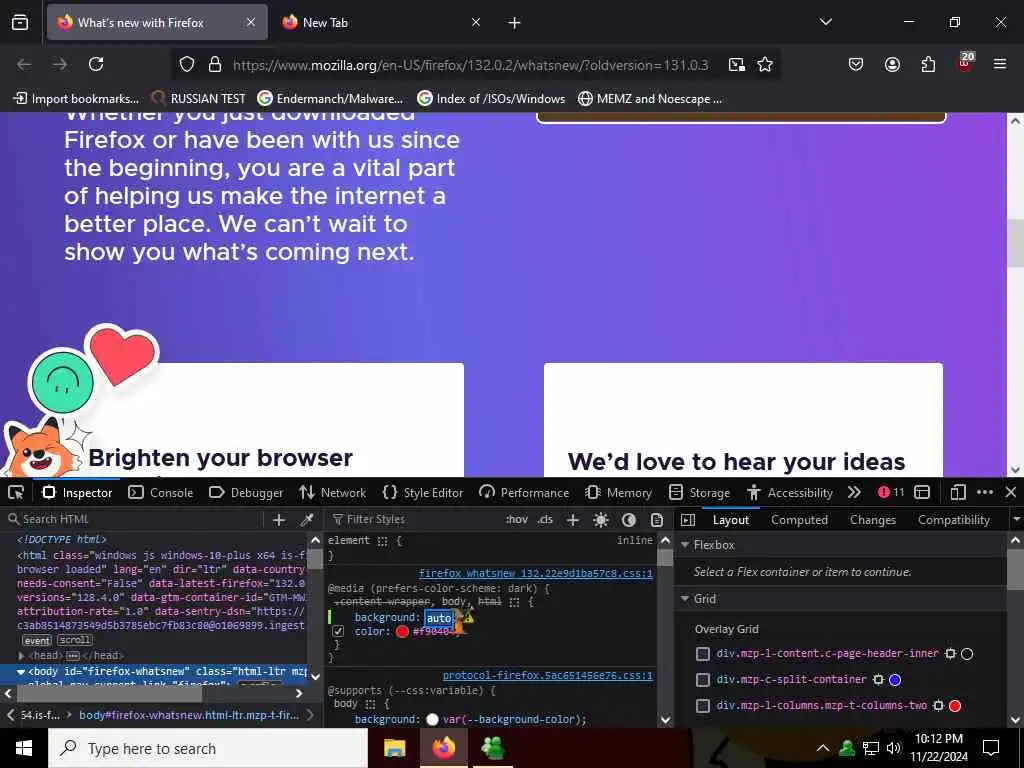Image resolution: width=1024 pixels, height=768 pixels.
Task: Pick a color with the eyedropper tool
Action: (306, 520)
